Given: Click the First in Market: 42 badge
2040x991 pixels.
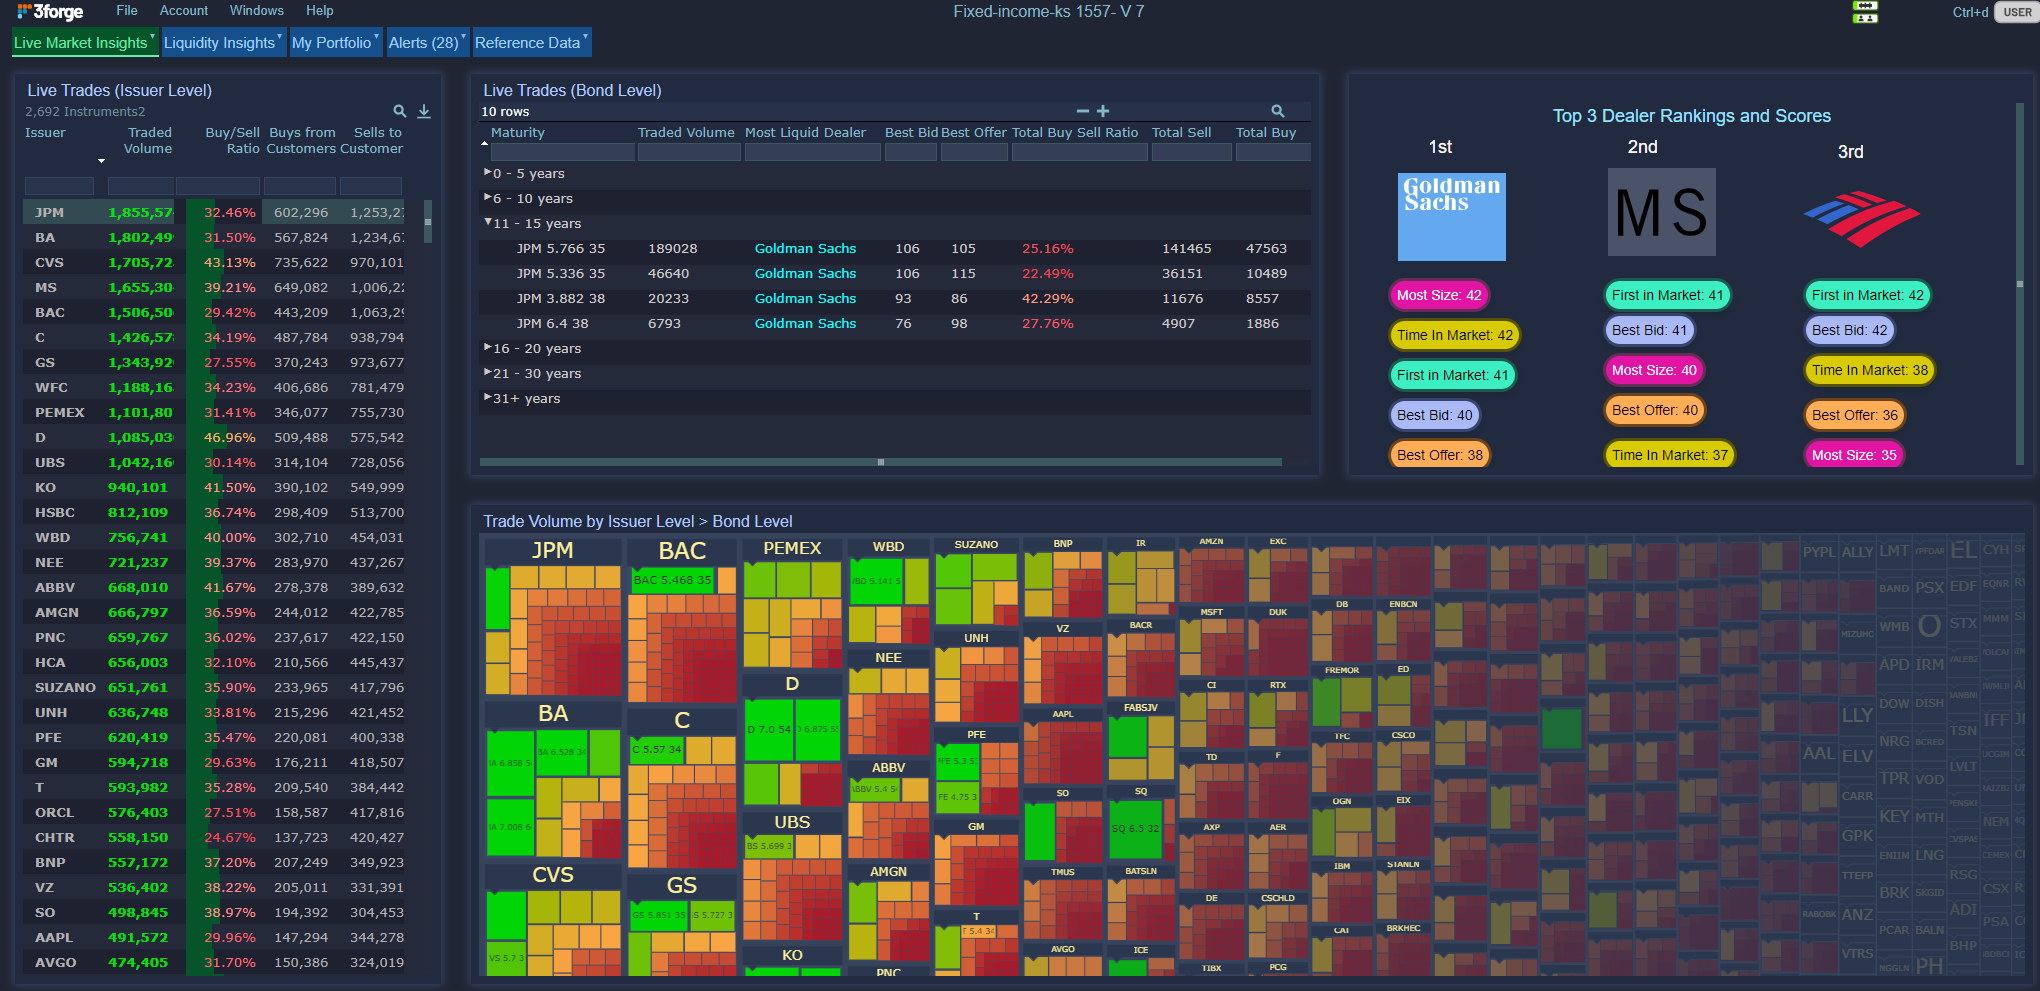Looking at the screenshot, I should [1867, 295].
